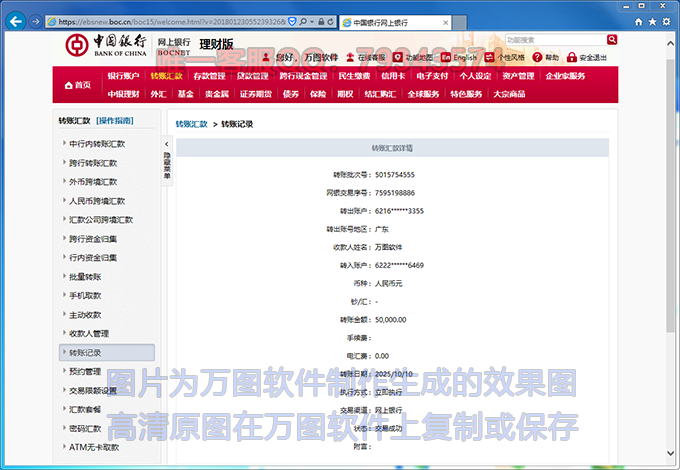Open the 信用卡 navigation tab
This screenshot has width=680, height=470.
(393, 75)
